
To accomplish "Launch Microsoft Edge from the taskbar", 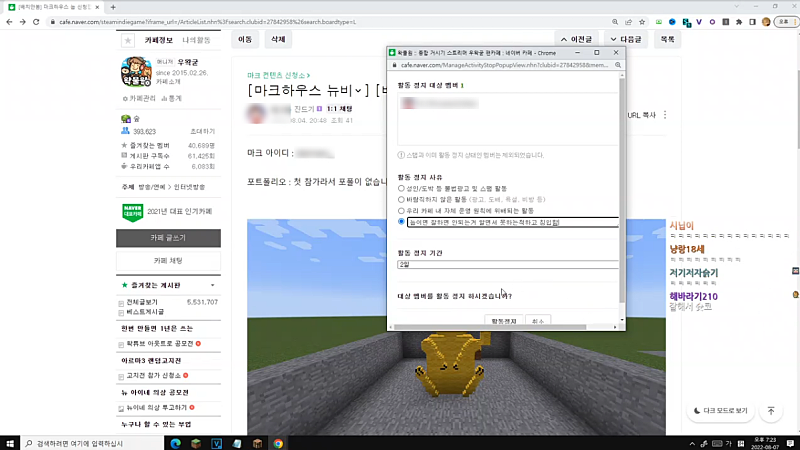I will [176, 443].
